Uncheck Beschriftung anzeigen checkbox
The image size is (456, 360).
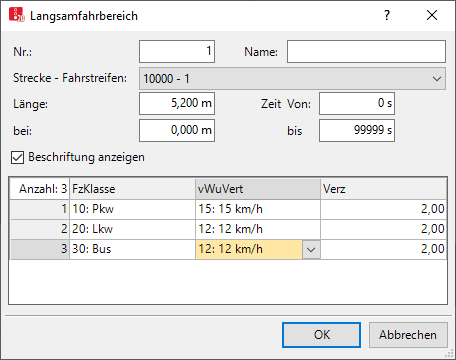pyautogui.click(x=17, y=157)
